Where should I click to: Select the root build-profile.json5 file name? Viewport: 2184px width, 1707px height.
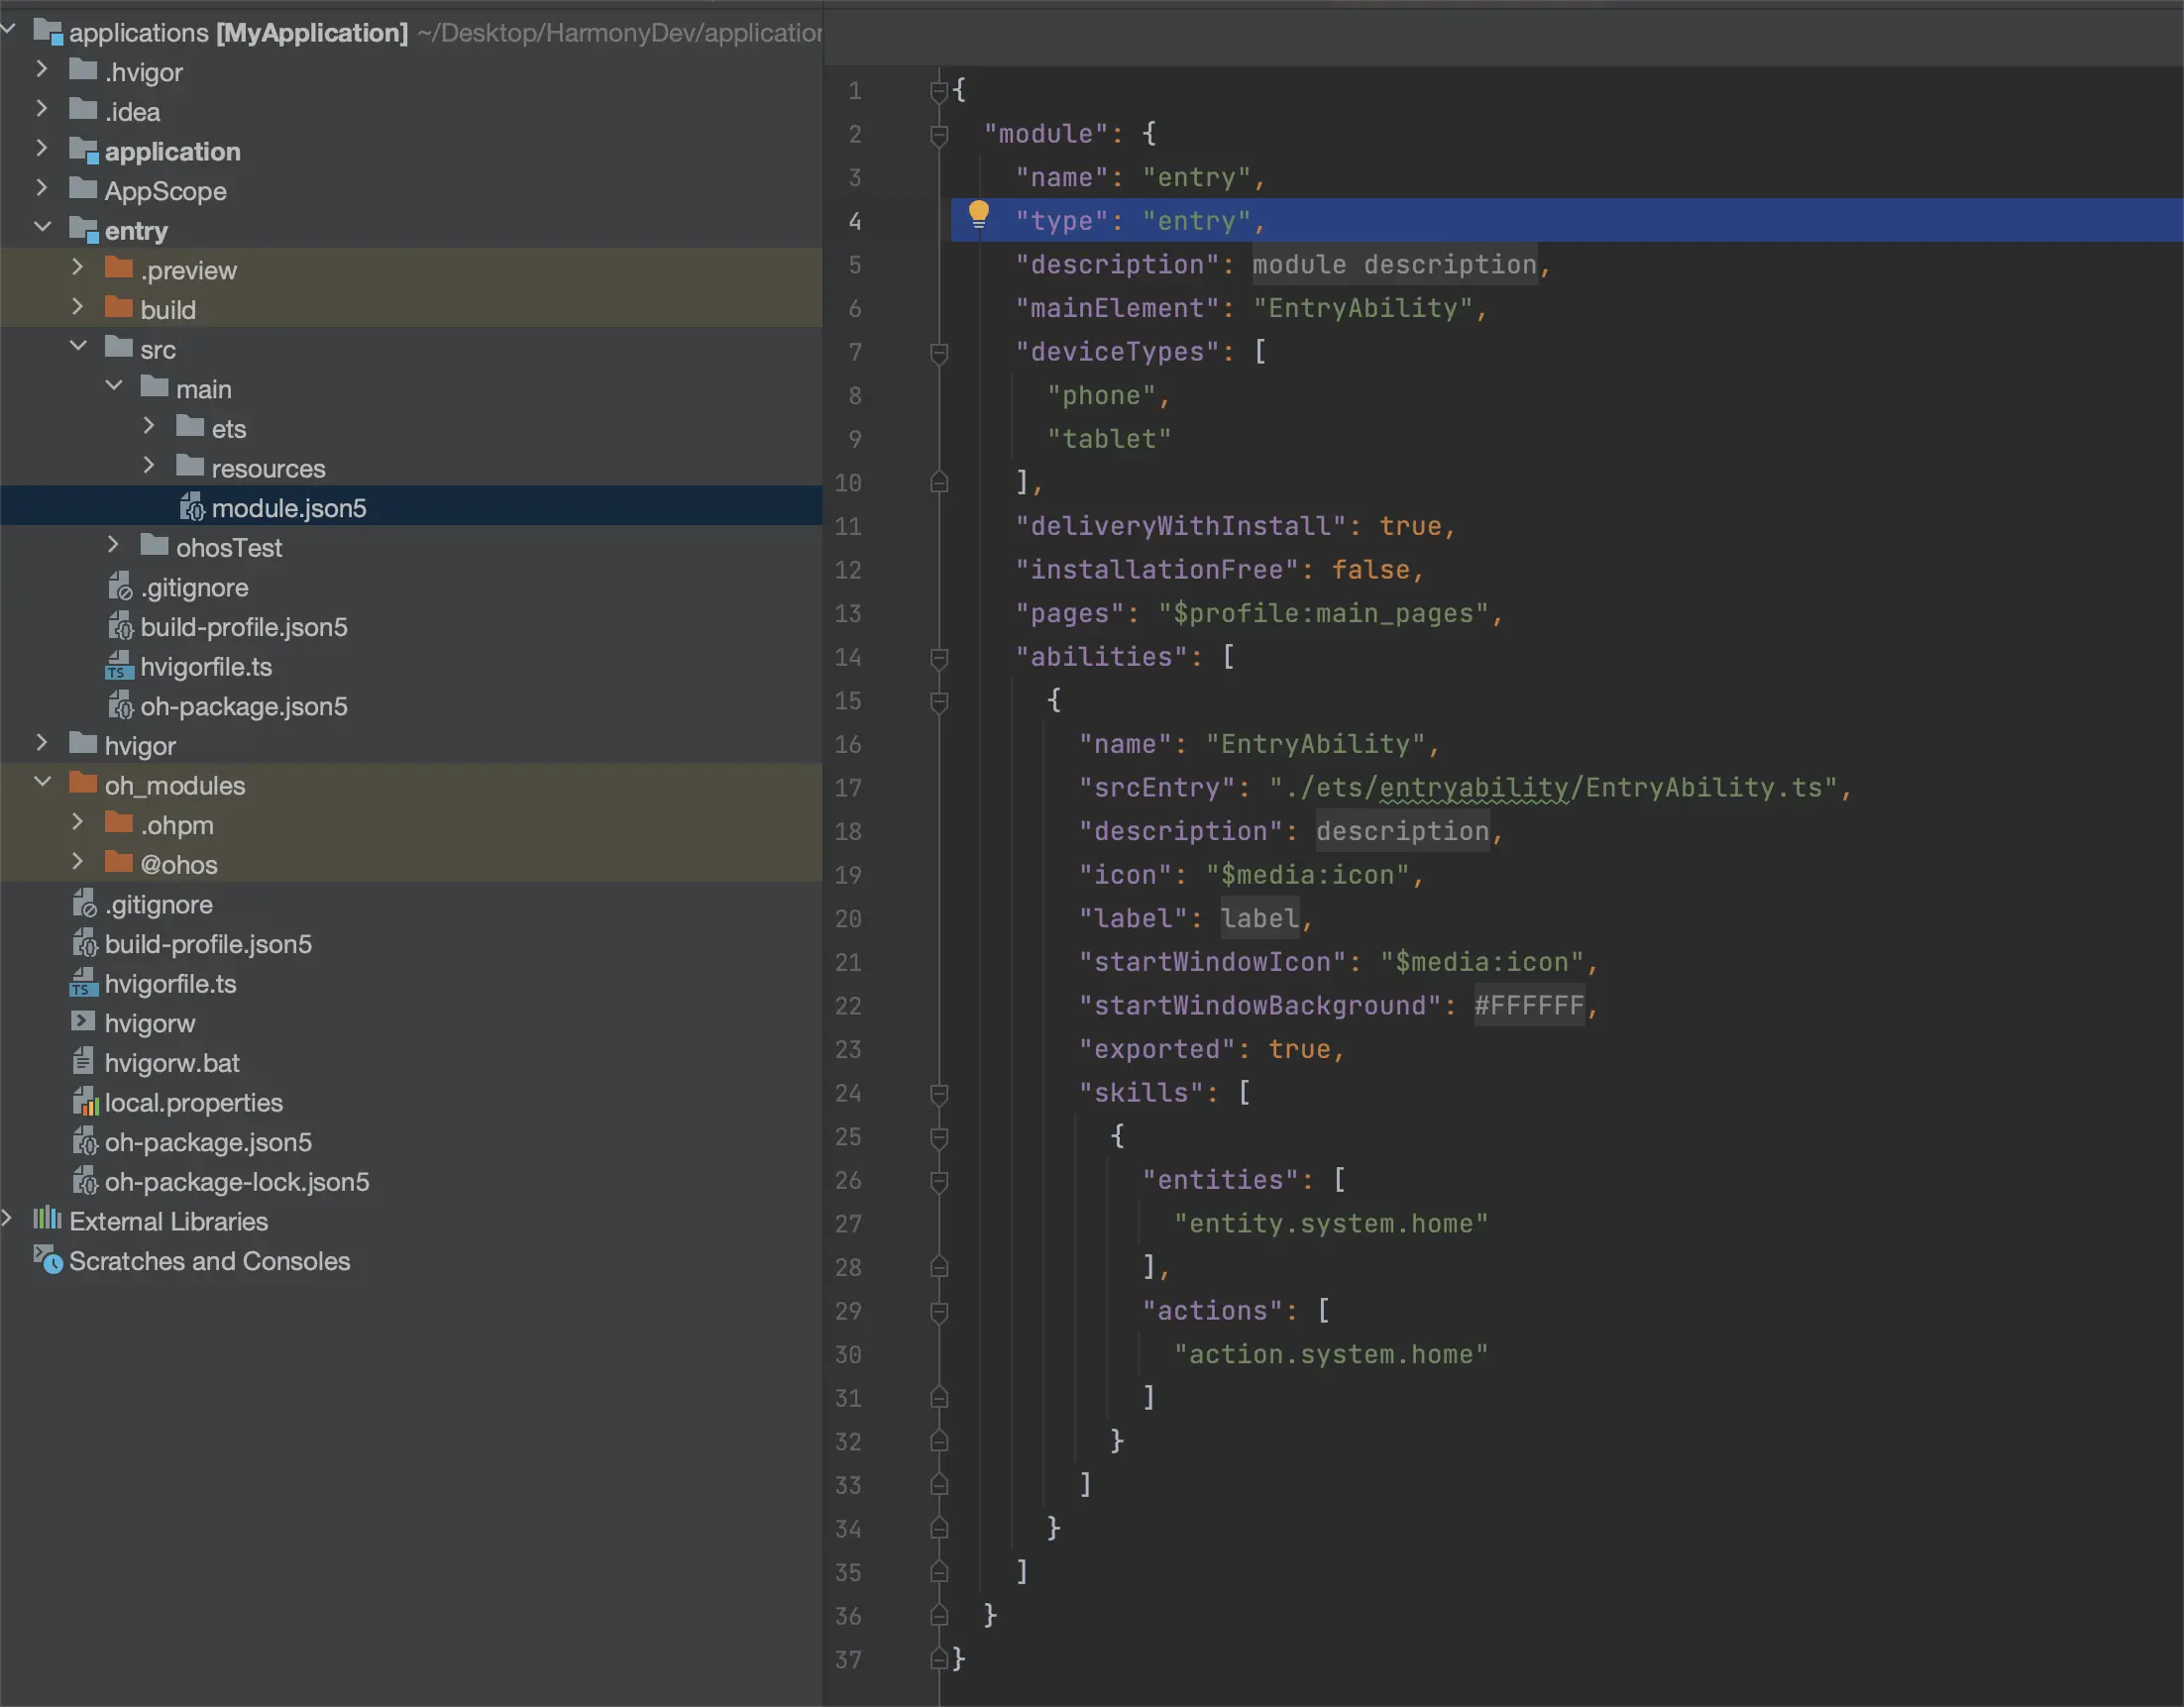coord(208,944)
